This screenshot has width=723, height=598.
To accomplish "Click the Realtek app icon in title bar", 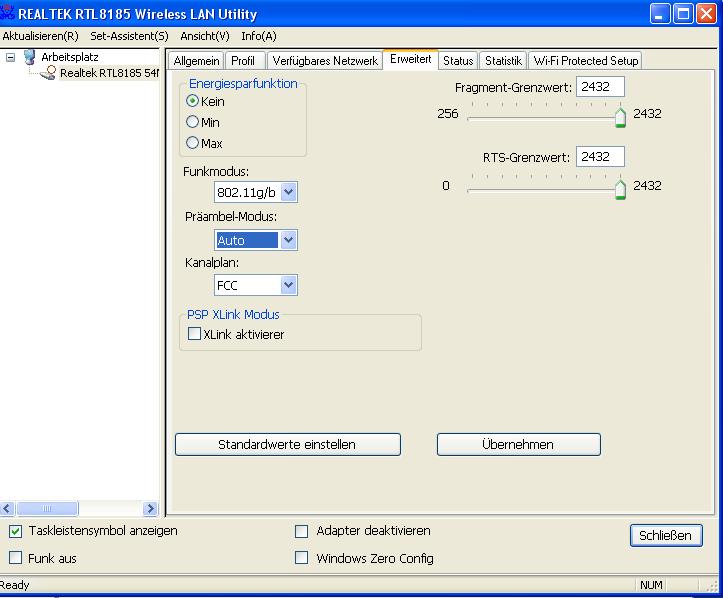I will point(8,14).
